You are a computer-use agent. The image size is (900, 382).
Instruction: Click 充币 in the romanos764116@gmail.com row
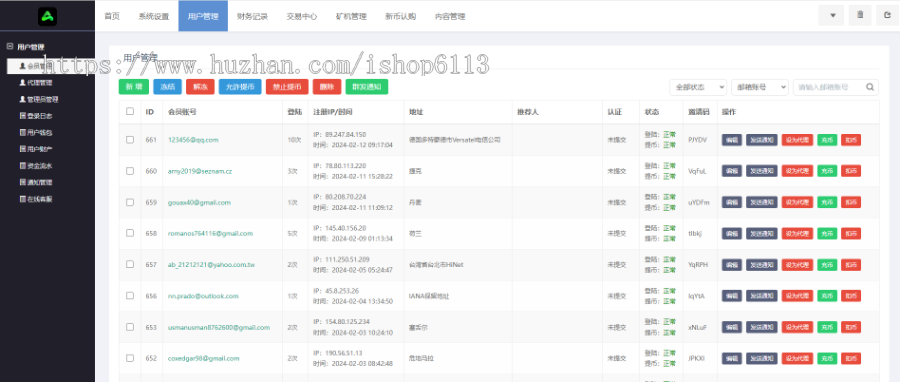[x=827, y=233]
